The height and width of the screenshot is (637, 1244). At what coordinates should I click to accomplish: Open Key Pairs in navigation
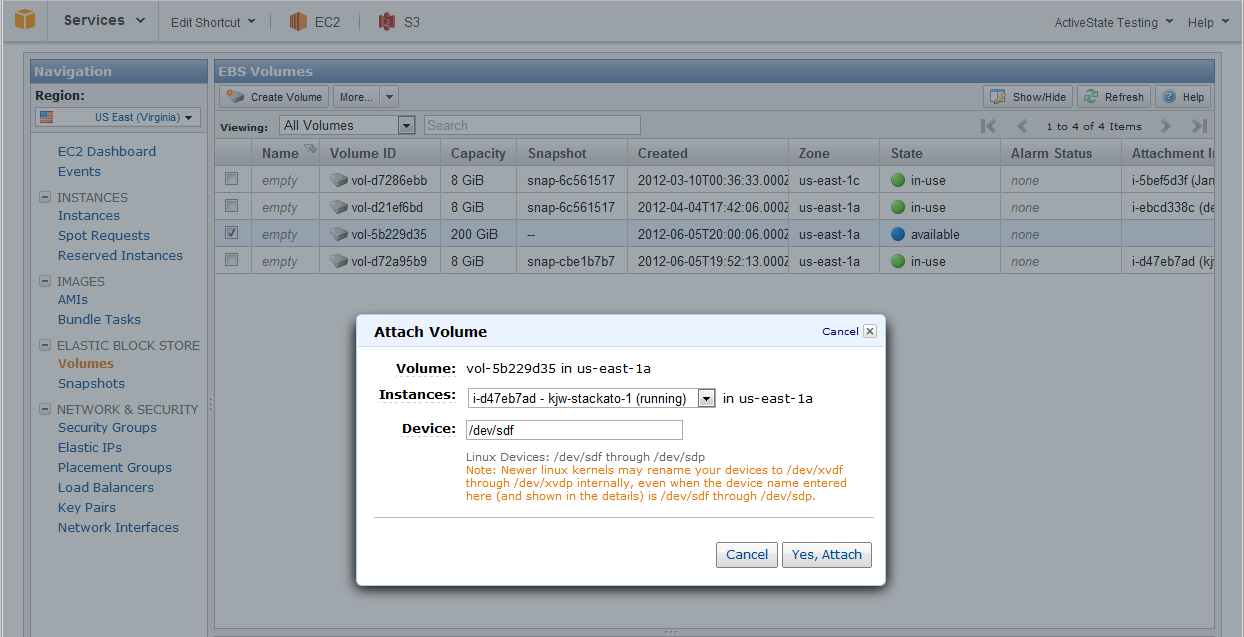87,508
